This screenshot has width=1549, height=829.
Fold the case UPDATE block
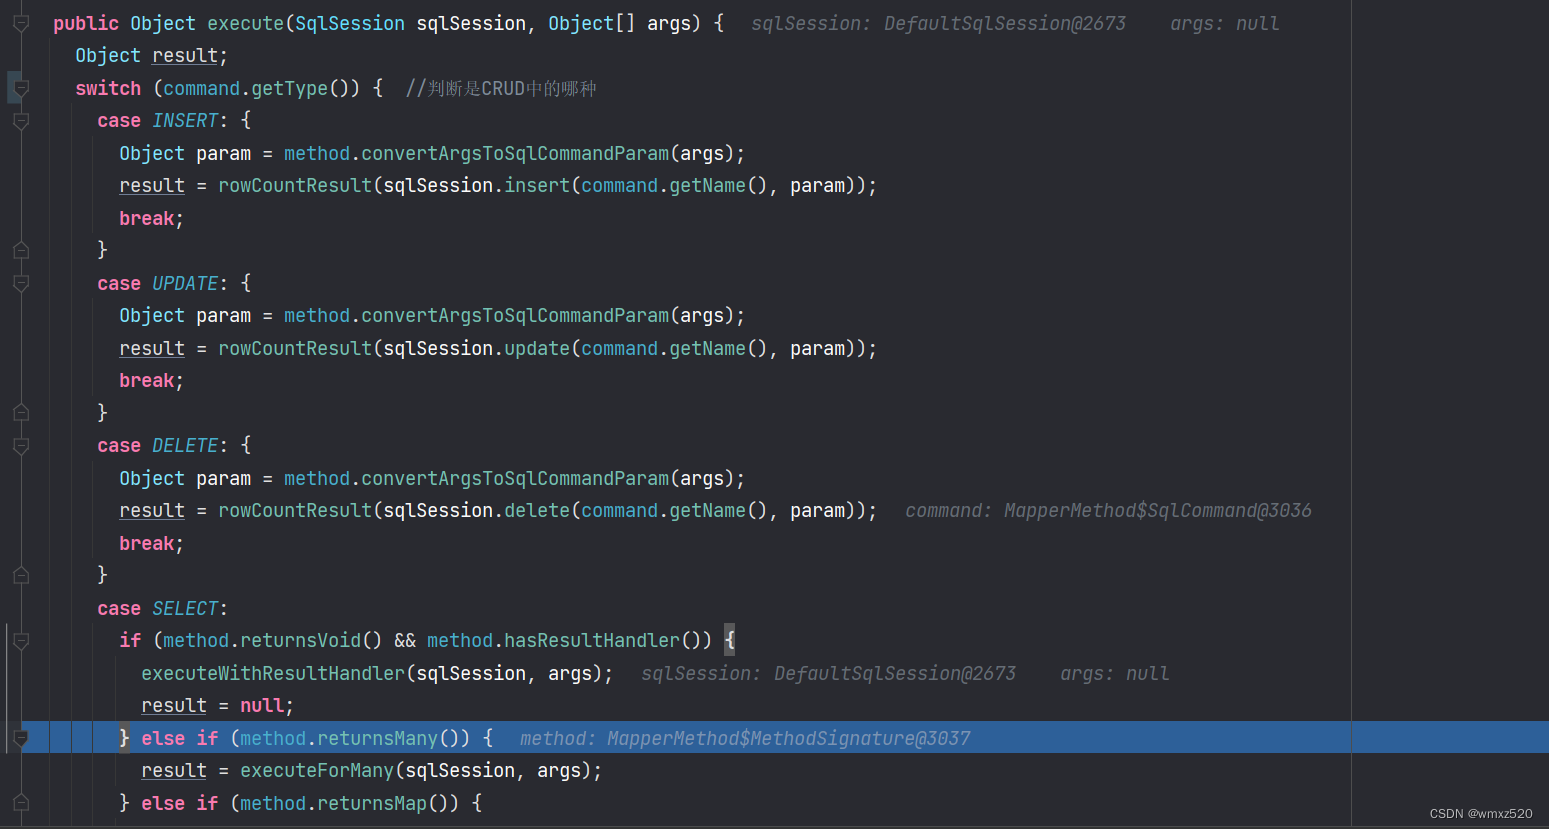[x=21, y=284]
